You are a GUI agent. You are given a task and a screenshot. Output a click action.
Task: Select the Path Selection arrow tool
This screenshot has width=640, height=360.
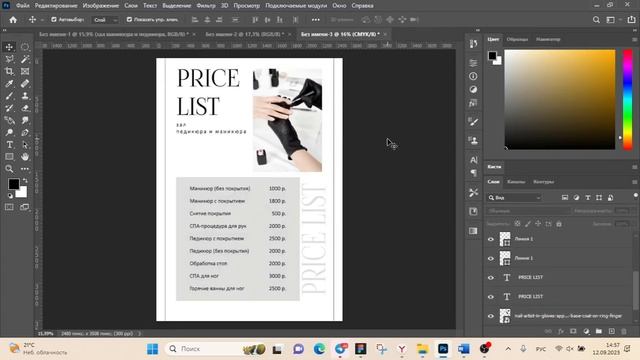(25, 144)
